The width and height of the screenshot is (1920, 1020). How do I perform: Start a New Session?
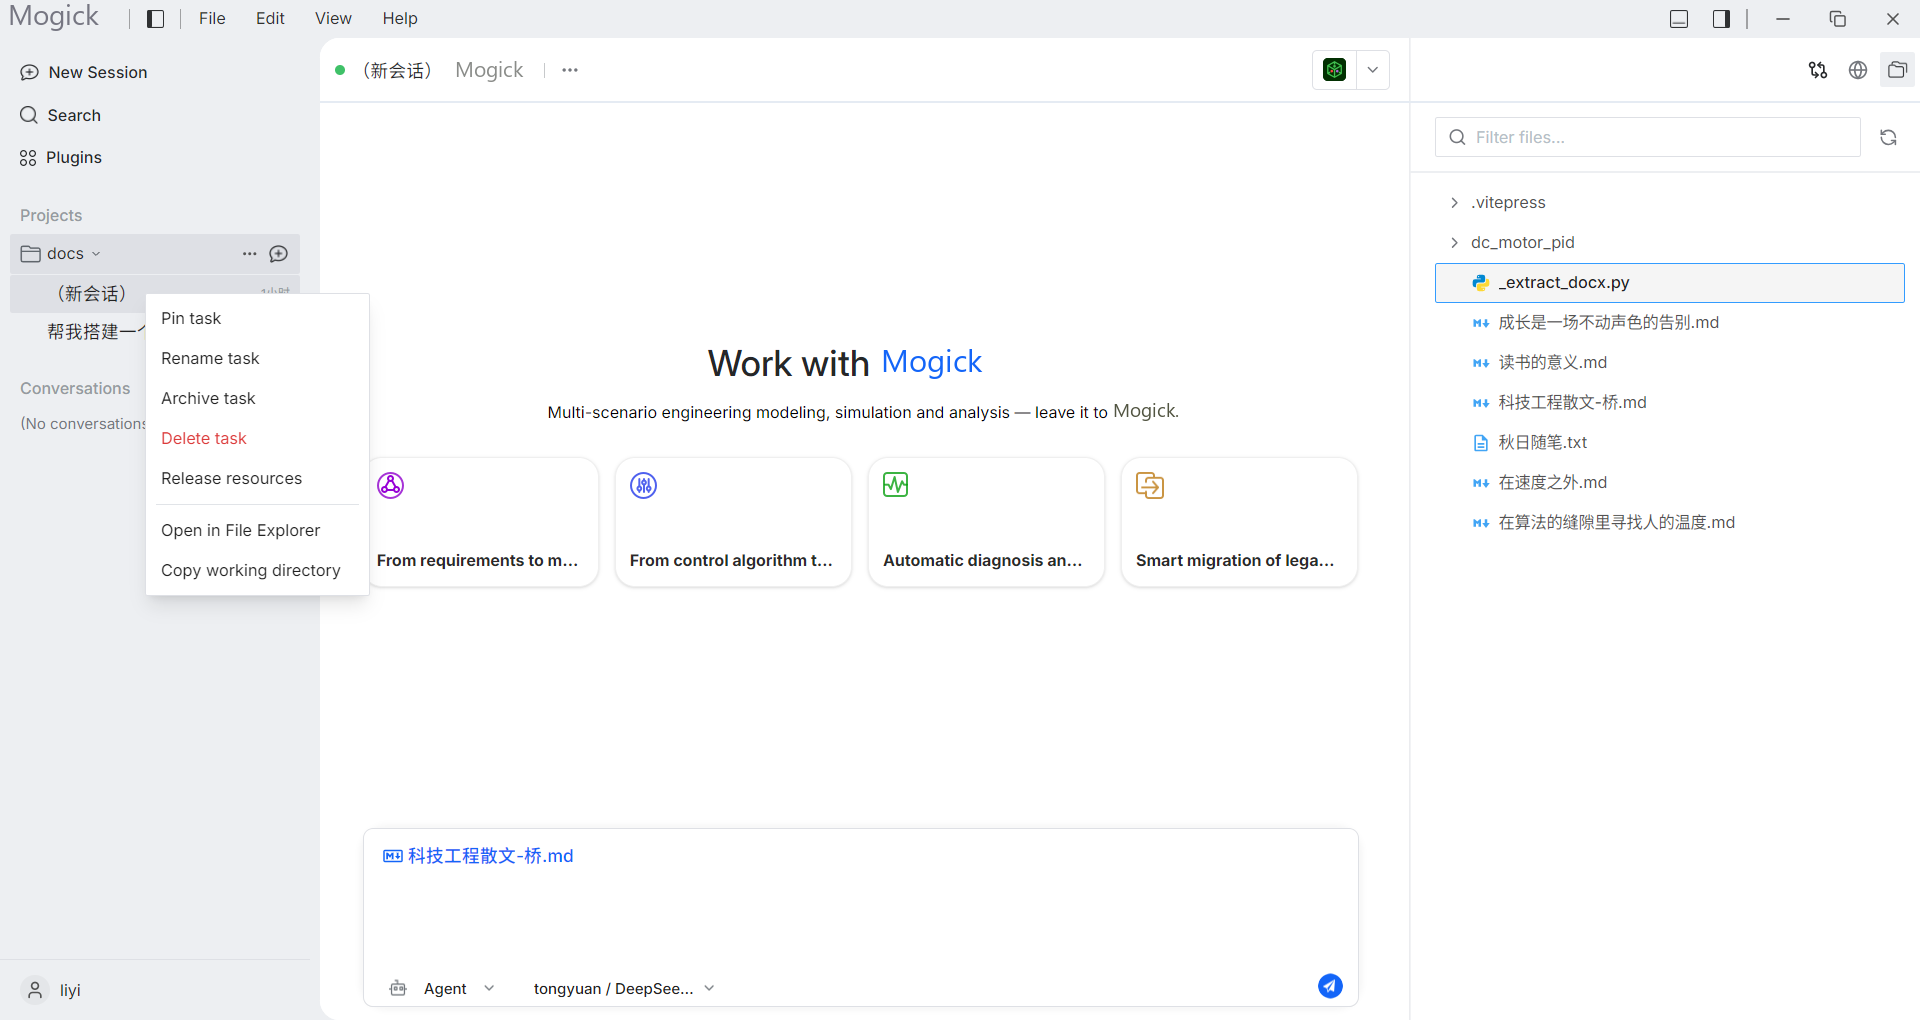click(84, 72)
